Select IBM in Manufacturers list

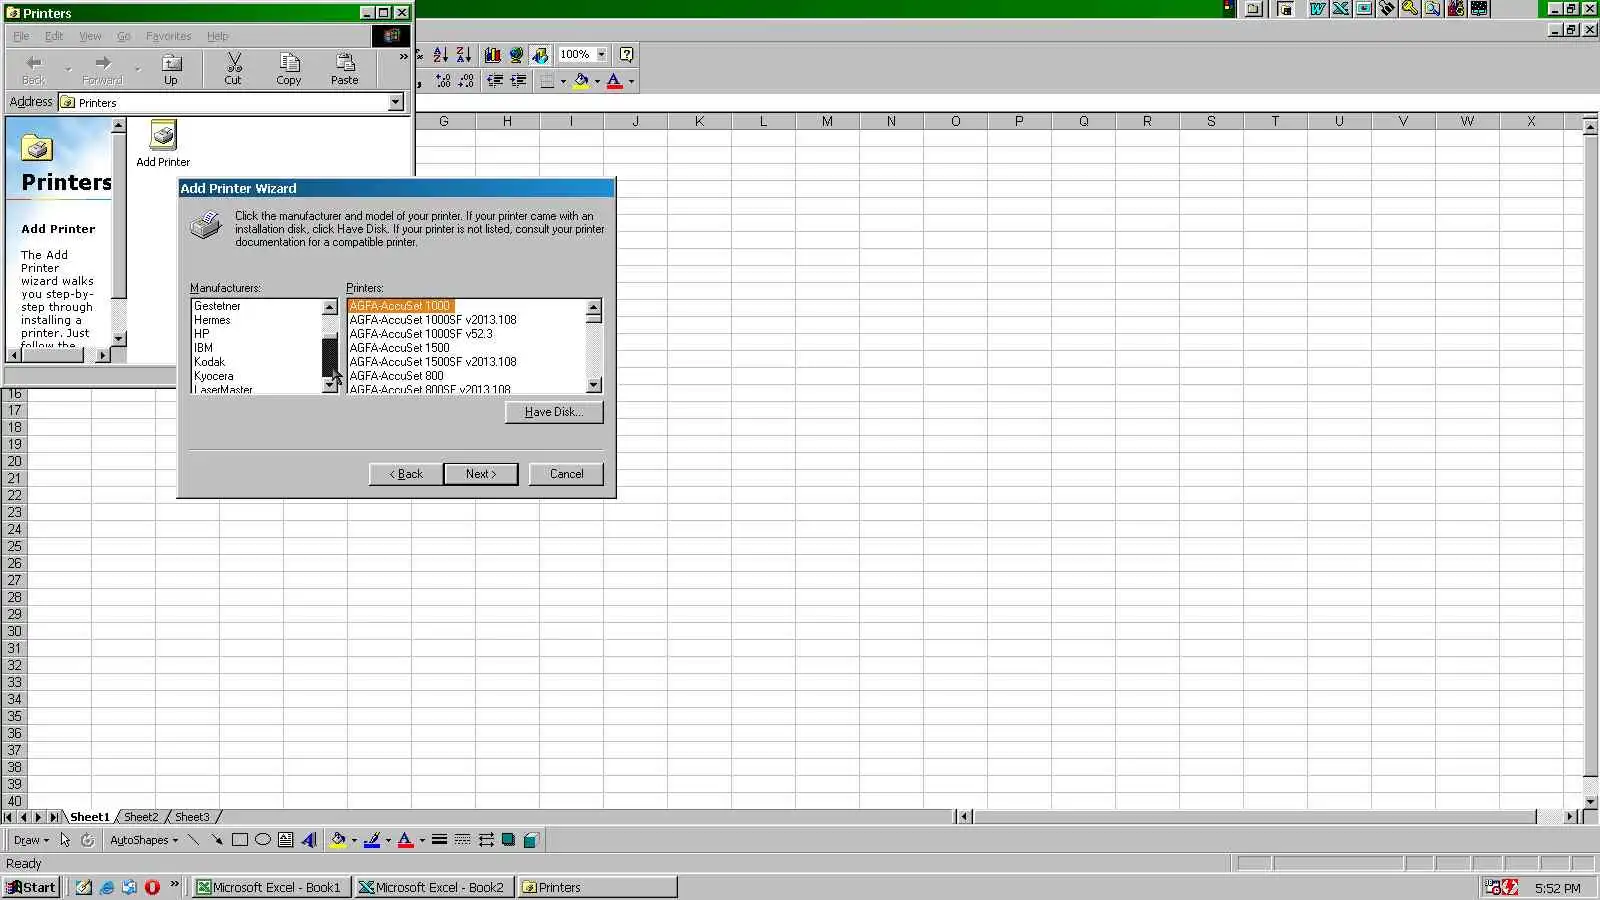[204, 348]
